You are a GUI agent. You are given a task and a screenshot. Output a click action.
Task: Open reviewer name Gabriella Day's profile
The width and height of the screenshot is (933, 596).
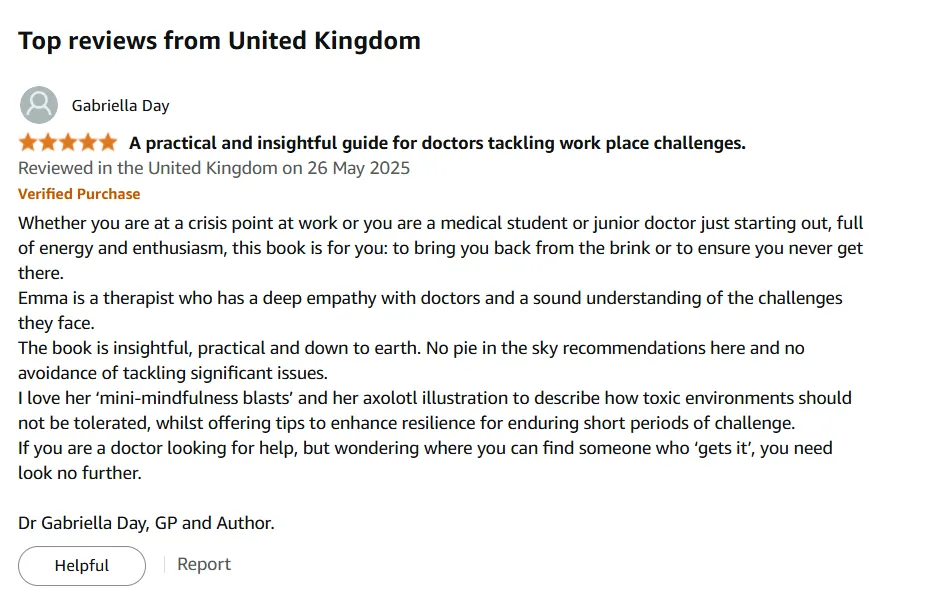point(120,105)
